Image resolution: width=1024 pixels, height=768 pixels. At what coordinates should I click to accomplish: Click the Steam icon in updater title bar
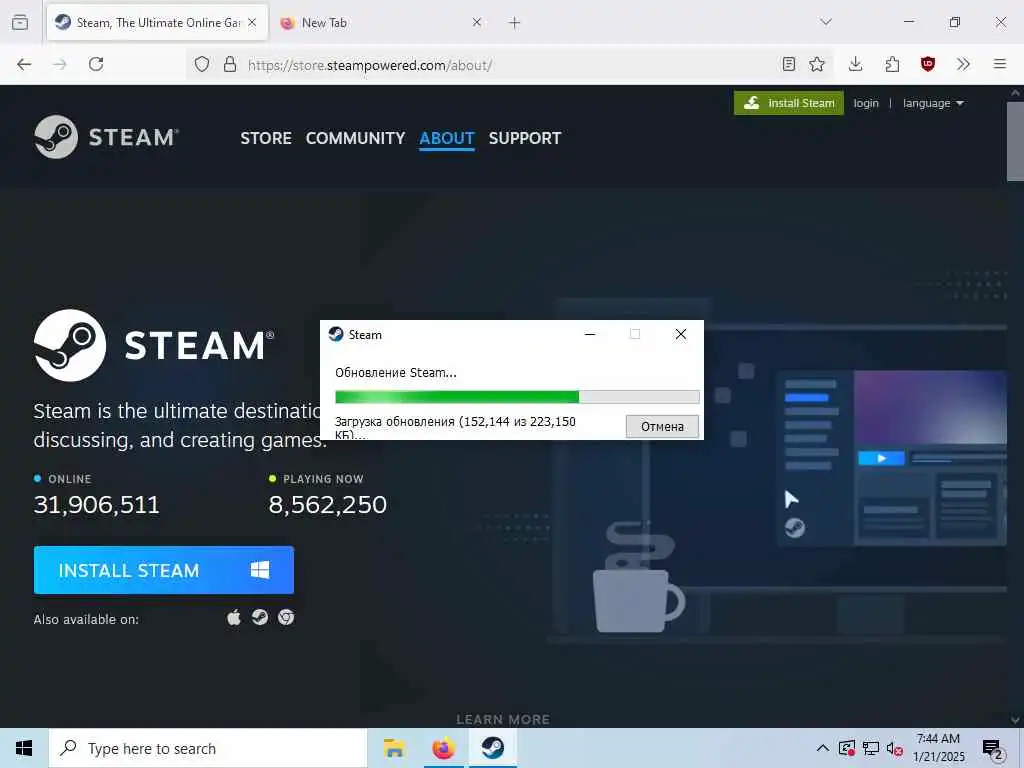pyautogui.click(x=336, y=334)
